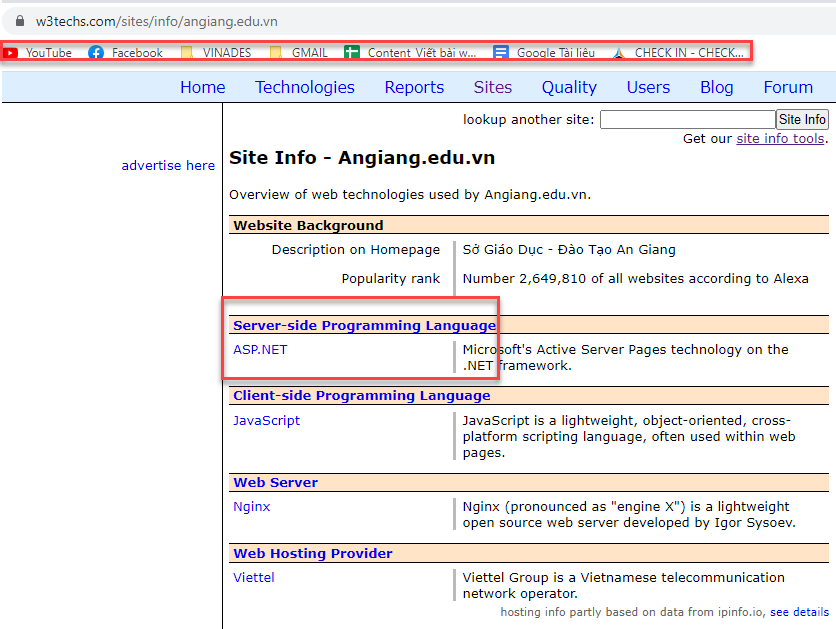Open the Facebook bookmark icon
This screenshot has width=836, height=629.
(96, 53)
